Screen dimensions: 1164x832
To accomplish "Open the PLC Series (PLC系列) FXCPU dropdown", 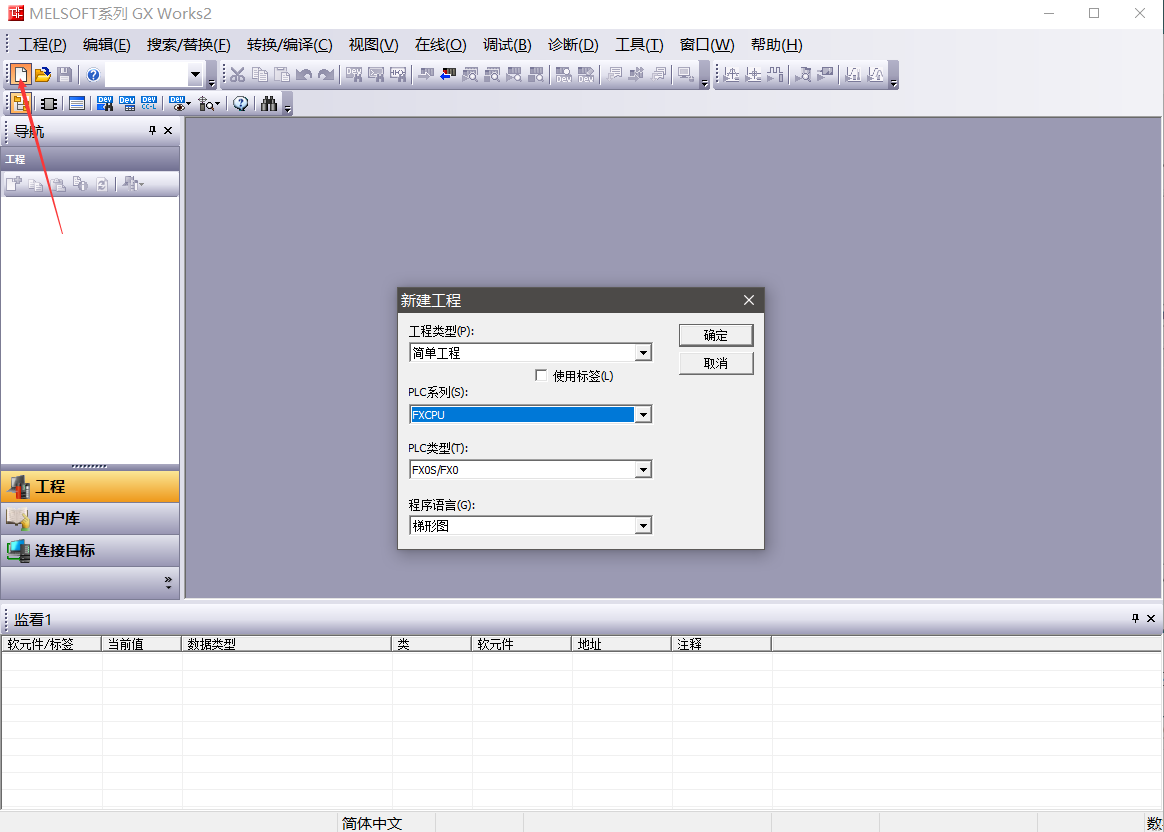I will (x=643, y=415).
